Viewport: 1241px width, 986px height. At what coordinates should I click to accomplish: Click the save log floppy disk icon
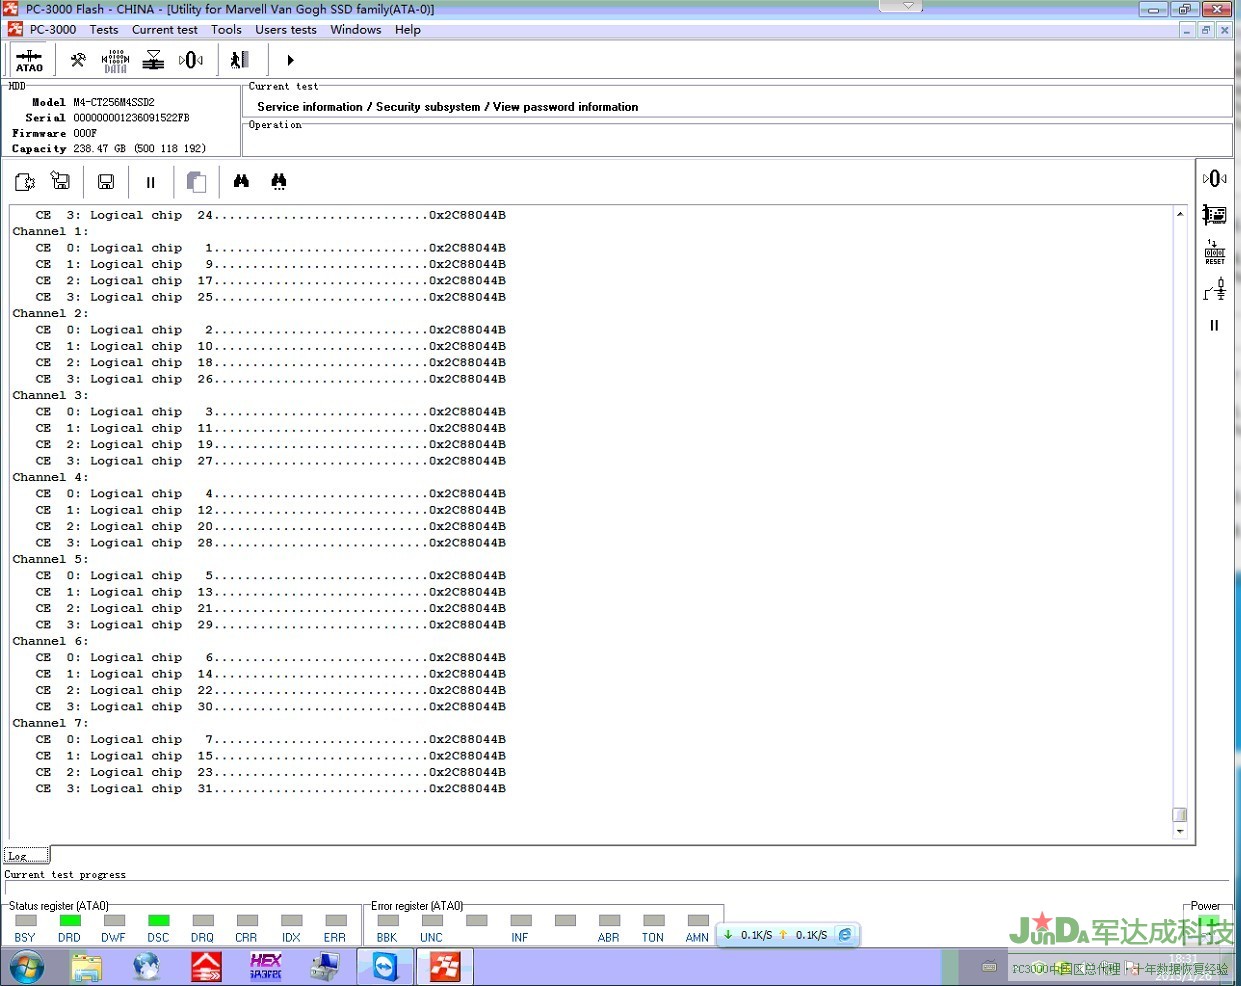[105, 182]
